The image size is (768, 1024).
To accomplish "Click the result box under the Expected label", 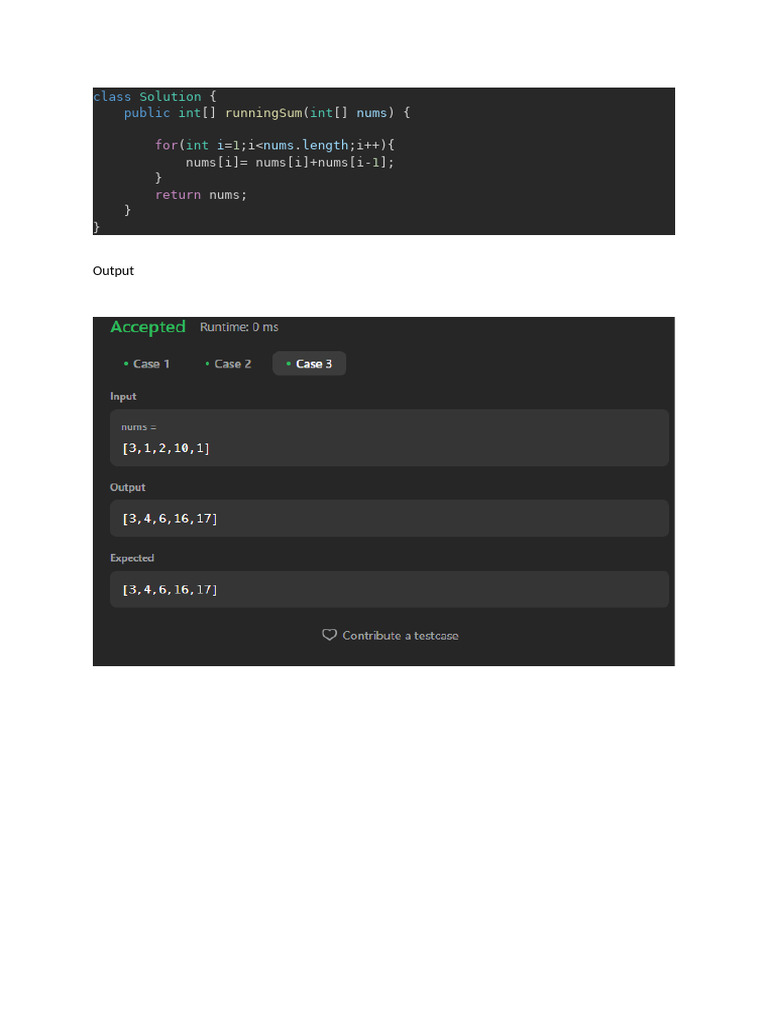I will [389, 589].
